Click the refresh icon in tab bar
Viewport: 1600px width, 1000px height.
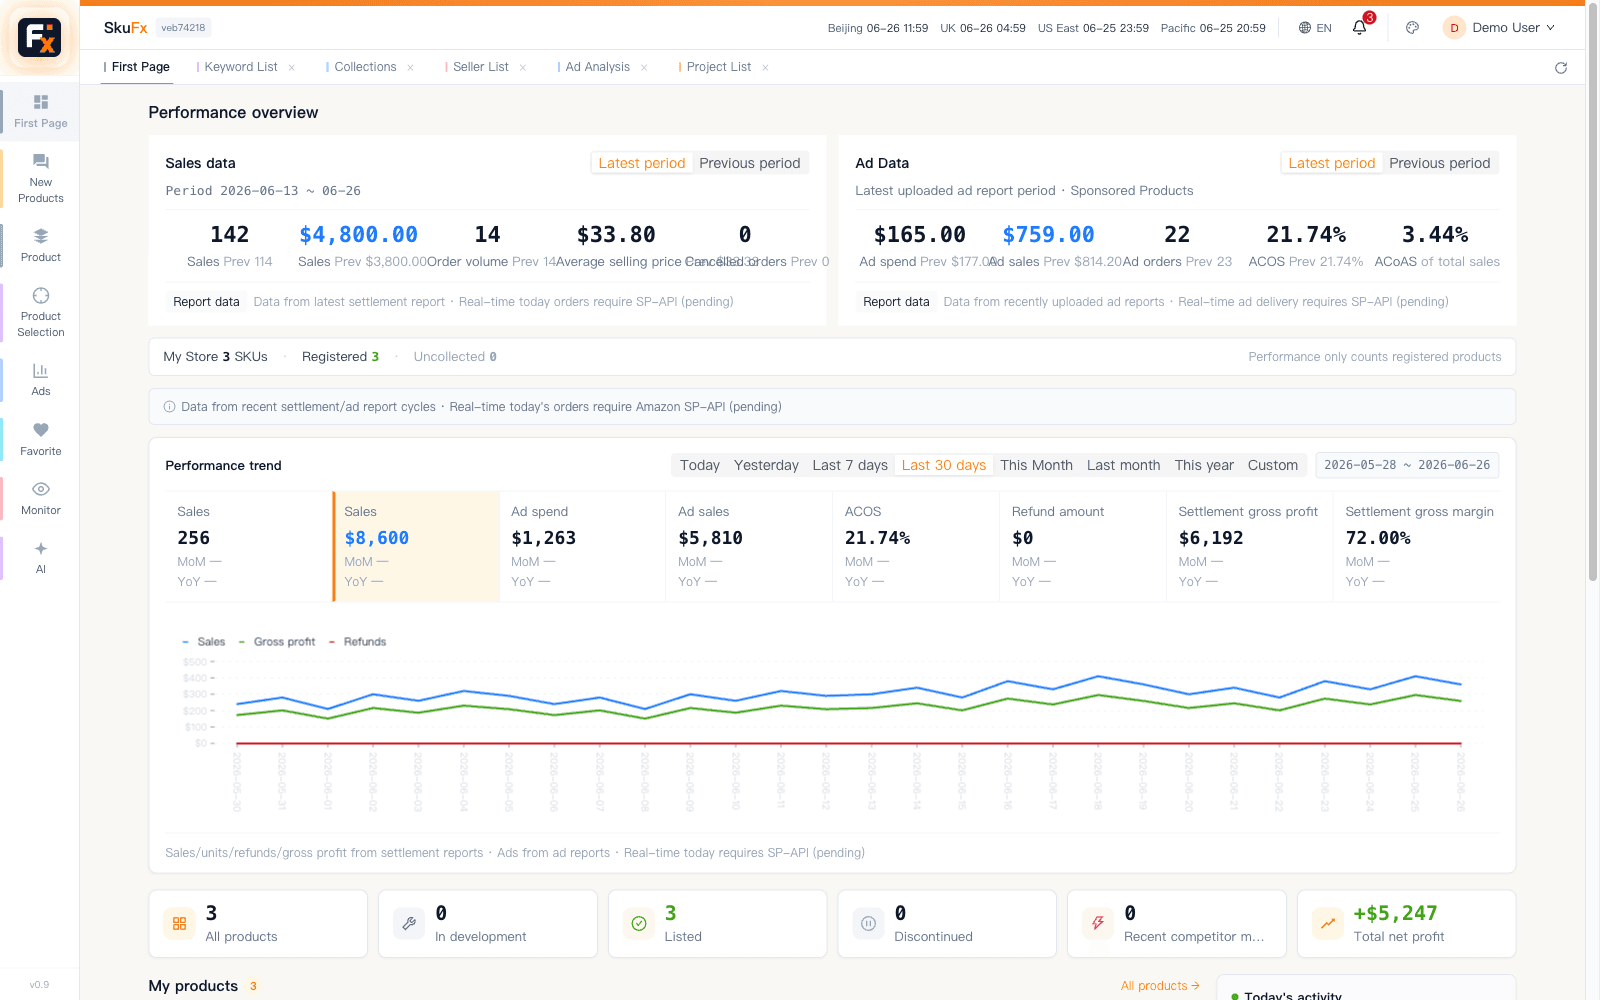[1561, 68]
